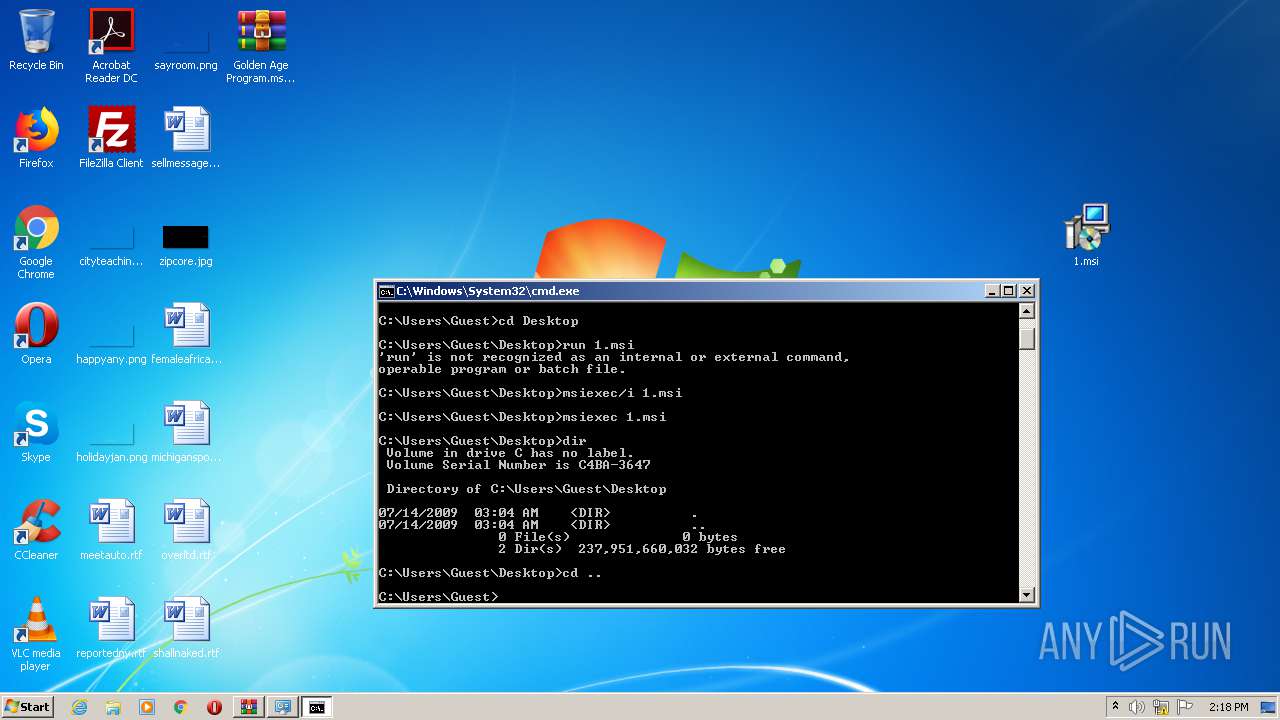Launch Opera from the desktop
The width and height of the screenshot is (1280, 720).
point(36,334)
